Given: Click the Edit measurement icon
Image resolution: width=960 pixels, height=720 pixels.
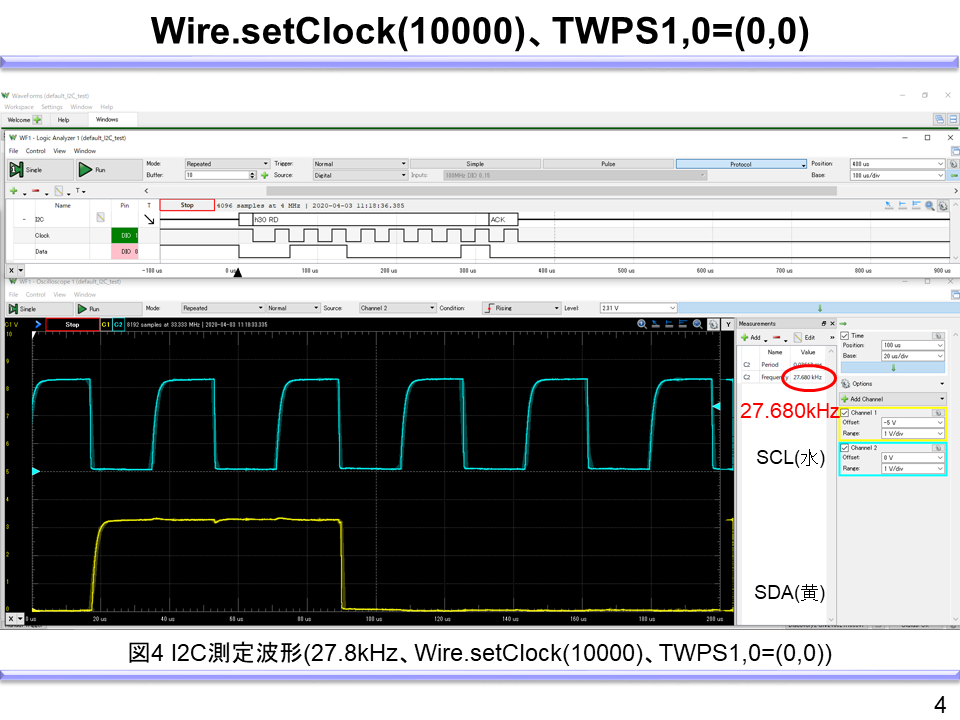Looking at the screenshot, I should coord(800,338).
